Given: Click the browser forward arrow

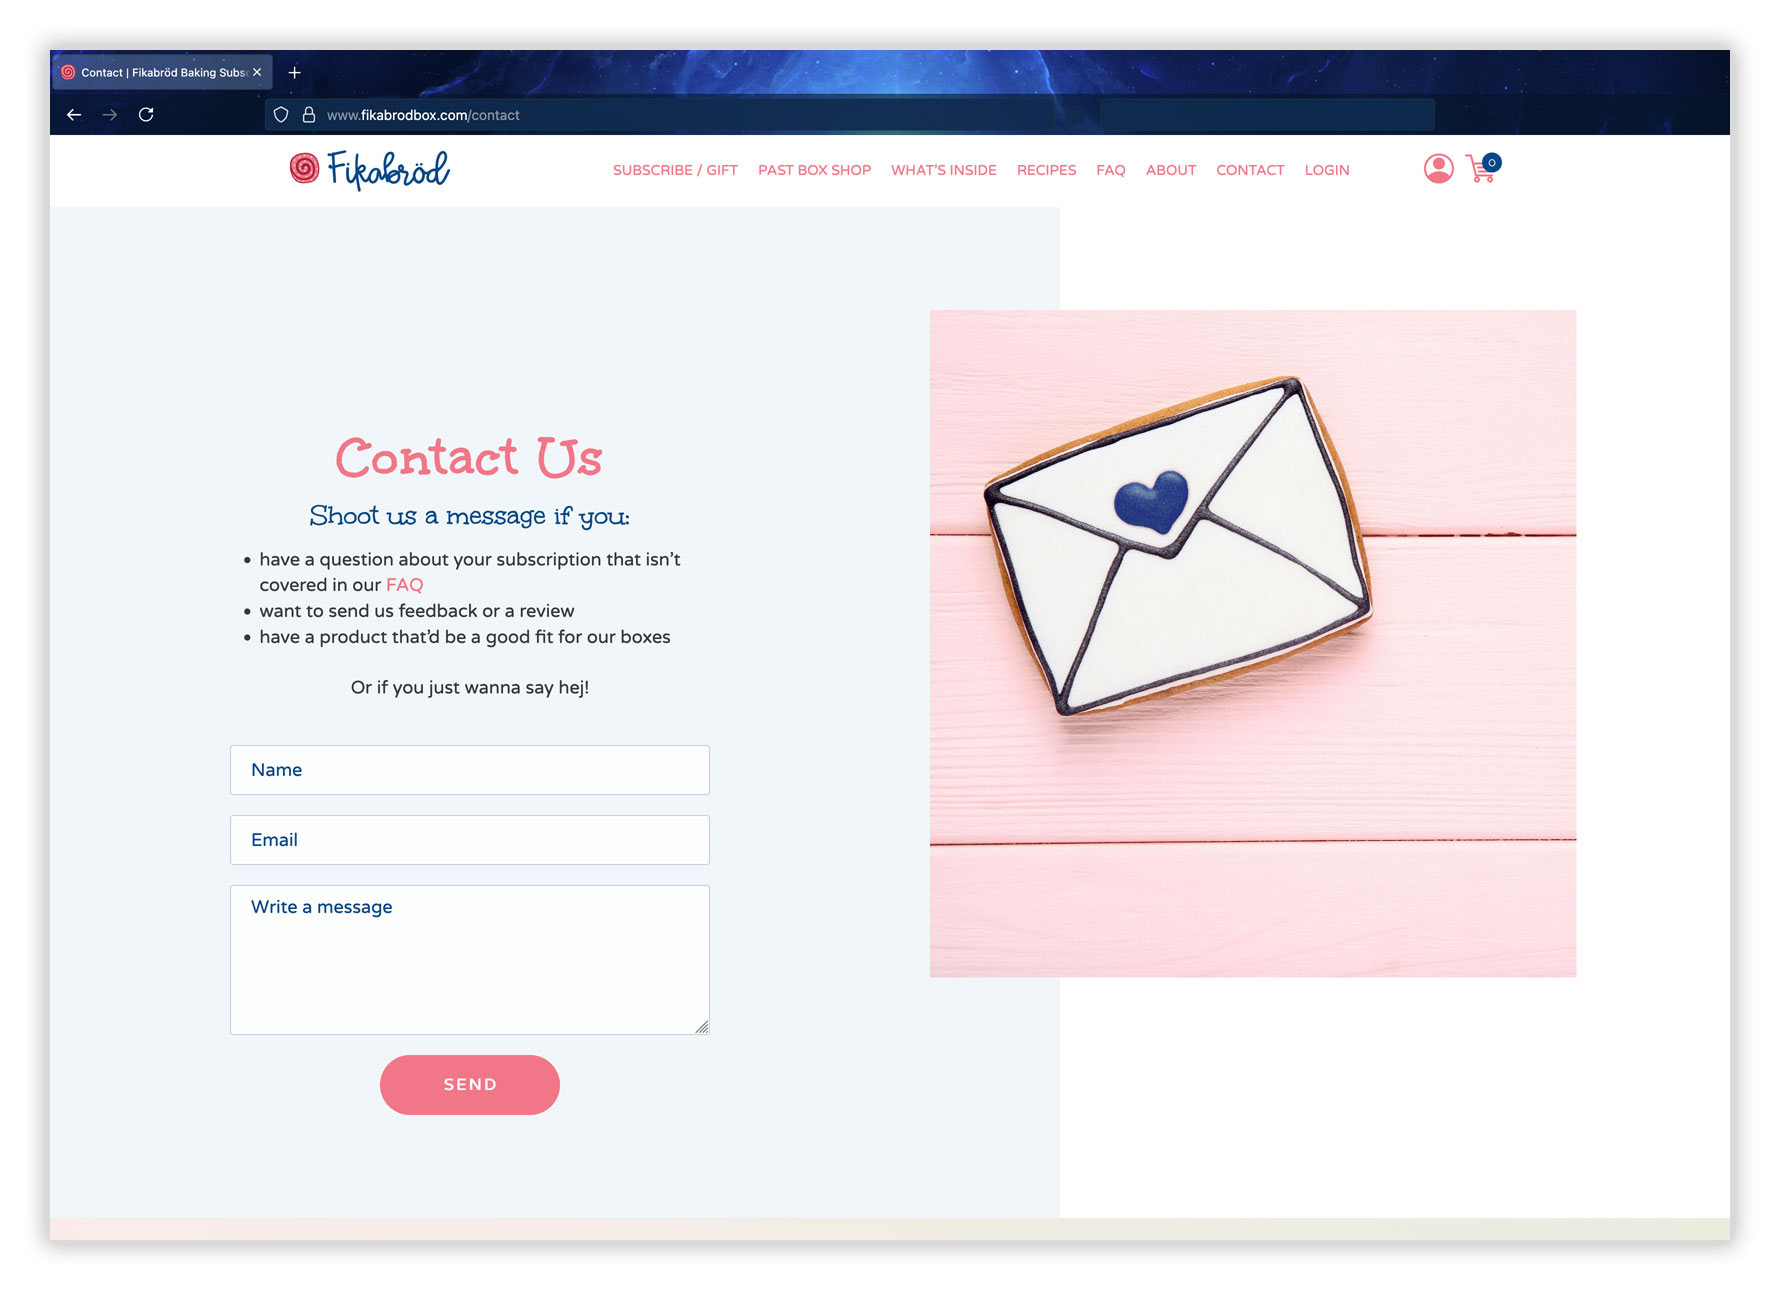Looking at the screenshot, I should (x=110, y=115).
